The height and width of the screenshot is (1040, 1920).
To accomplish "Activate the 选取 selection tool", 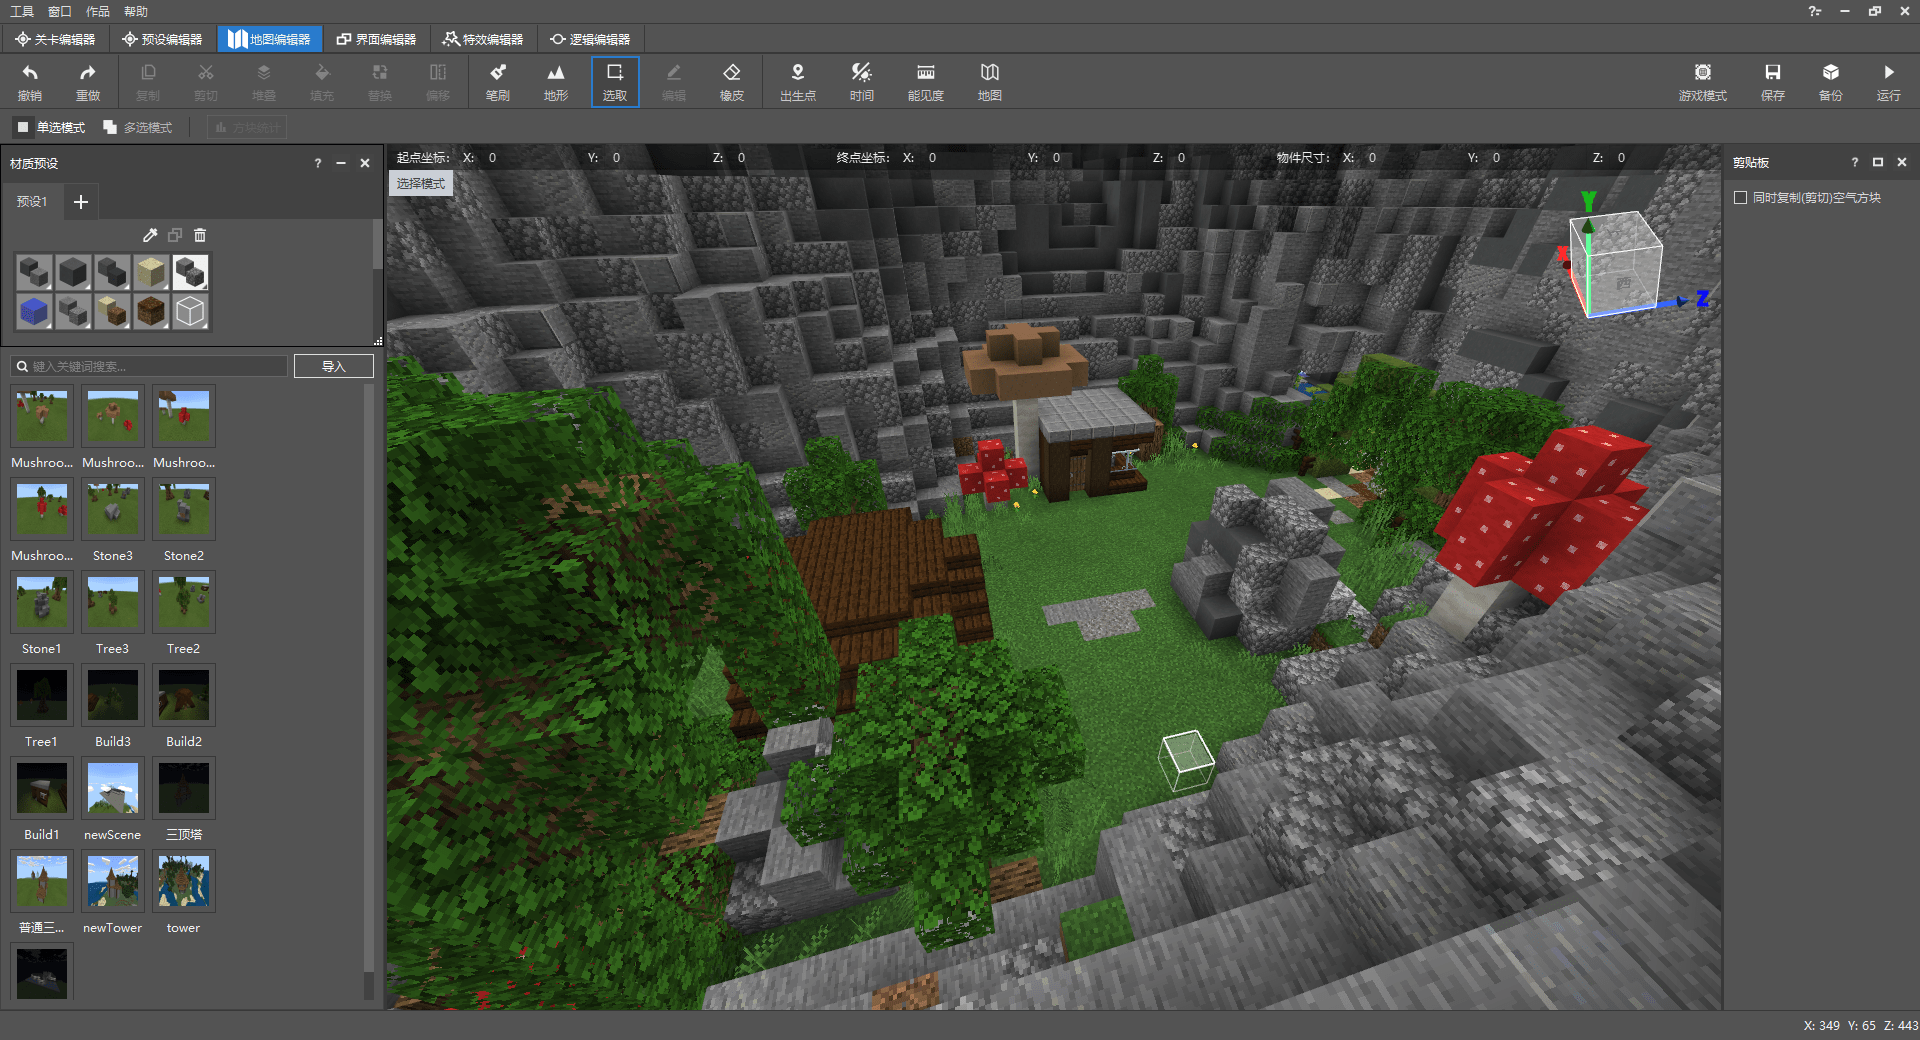I will point(615,82).
